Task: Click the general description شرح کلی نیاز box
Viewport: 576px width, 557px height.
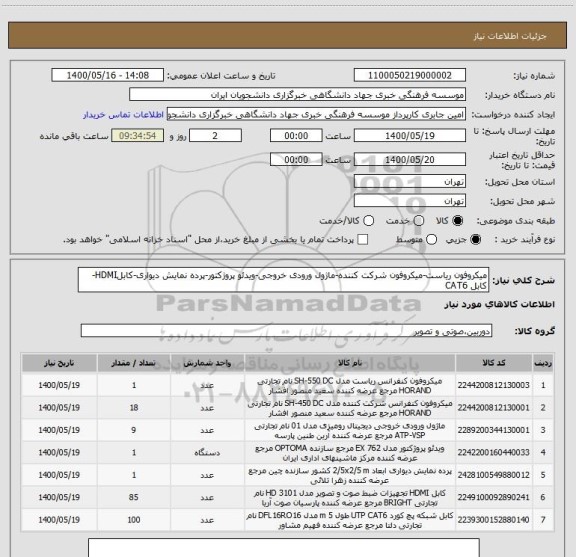Action: click(x=283, y=280)
